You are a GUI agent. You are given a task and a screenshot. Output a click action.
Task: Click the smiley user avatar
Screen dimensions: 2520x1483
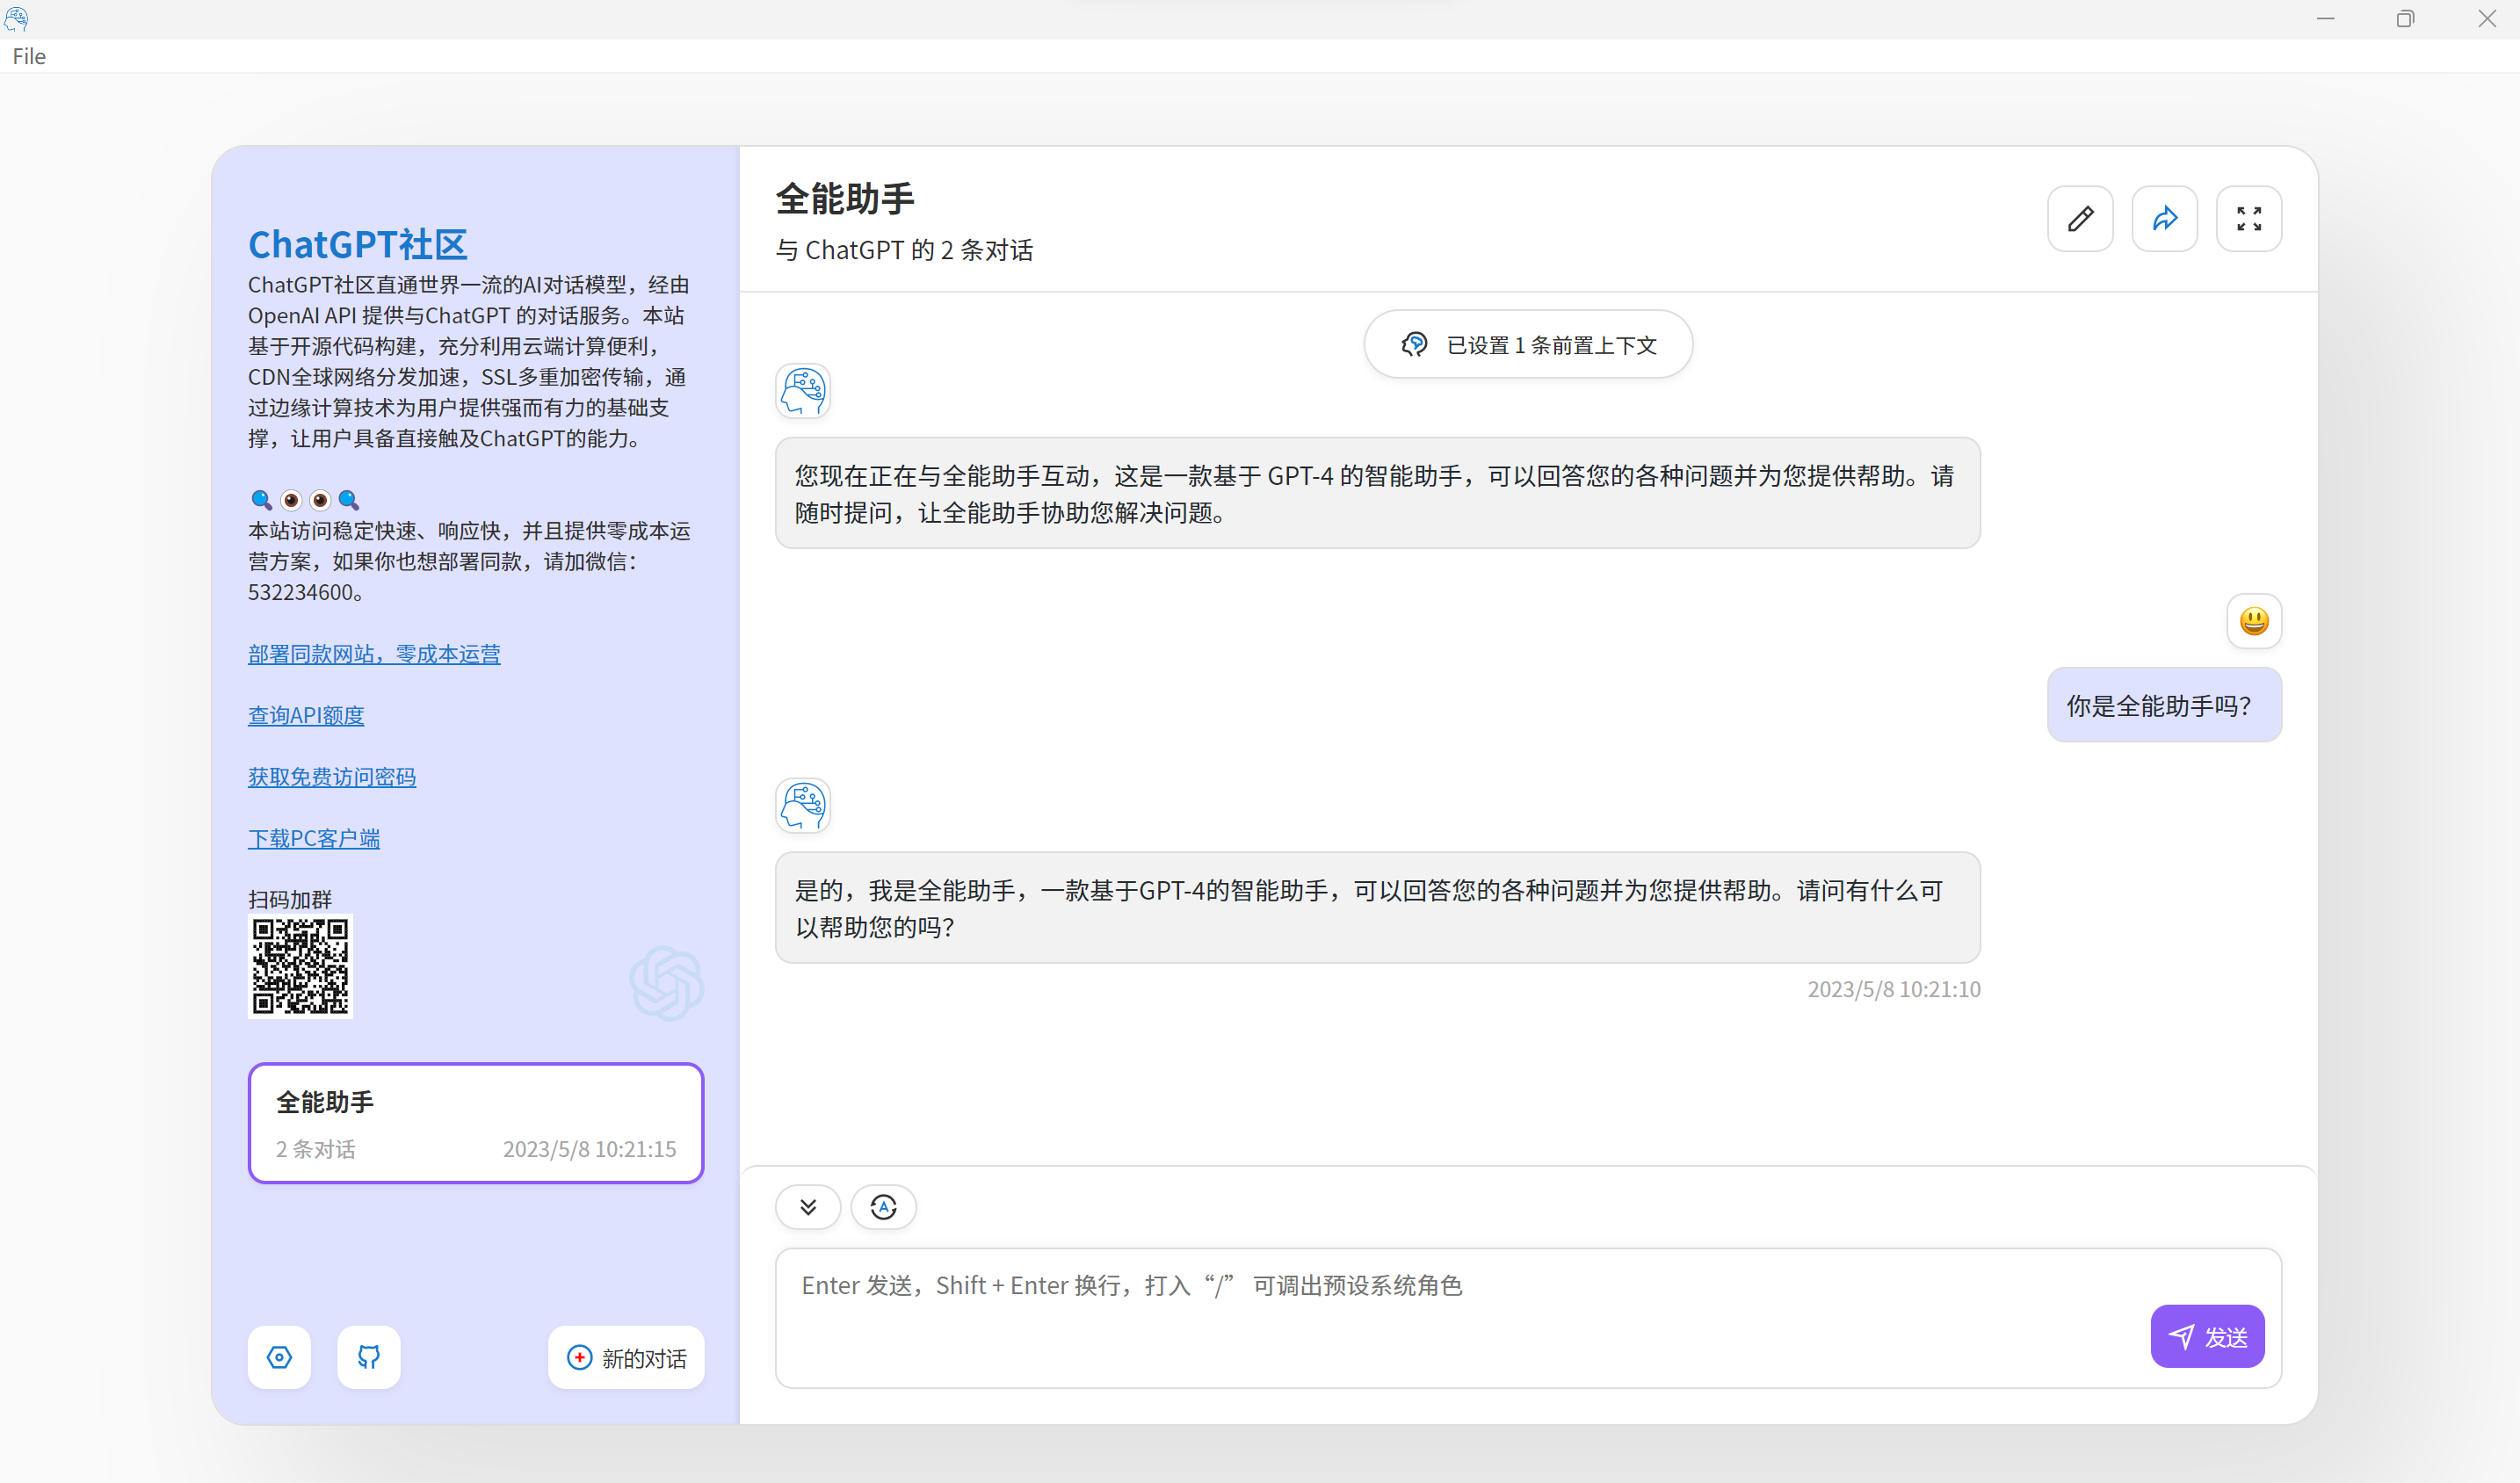click(x=2254, y=621)
